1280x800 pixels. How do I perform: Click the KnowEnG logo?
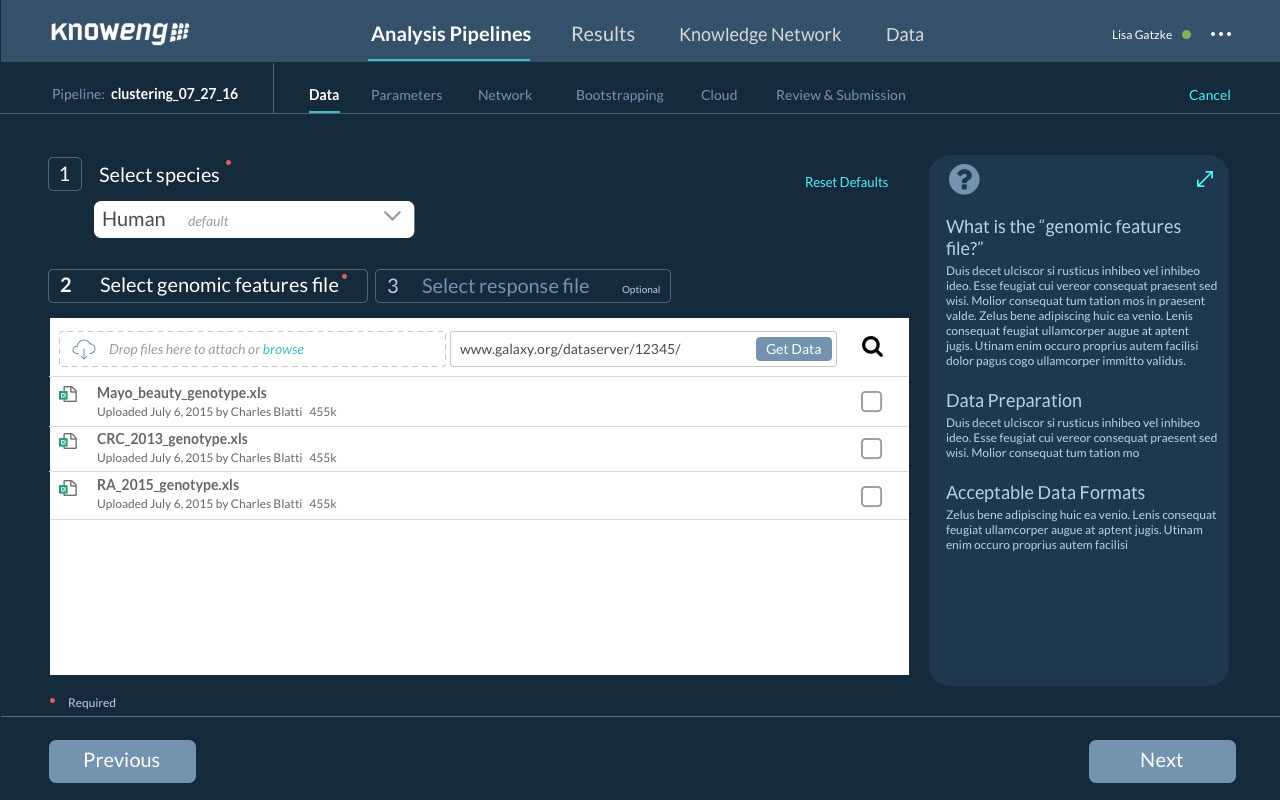click(x=120, y=33)
